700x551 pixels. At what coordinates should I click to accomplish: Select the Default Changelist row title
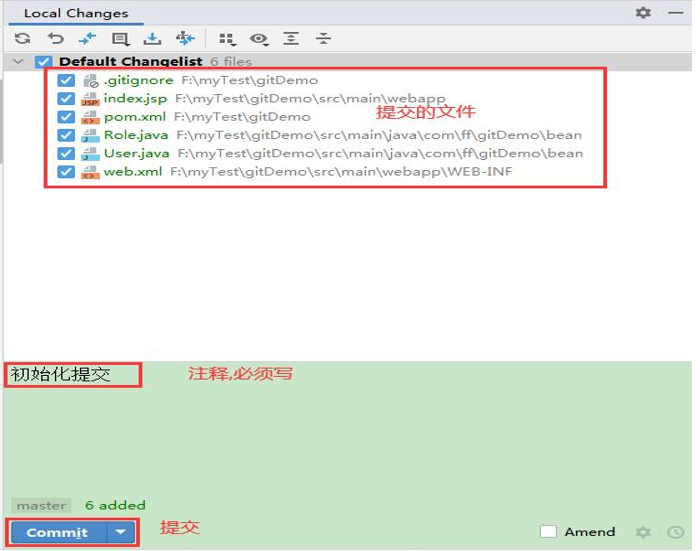point(131,62)
